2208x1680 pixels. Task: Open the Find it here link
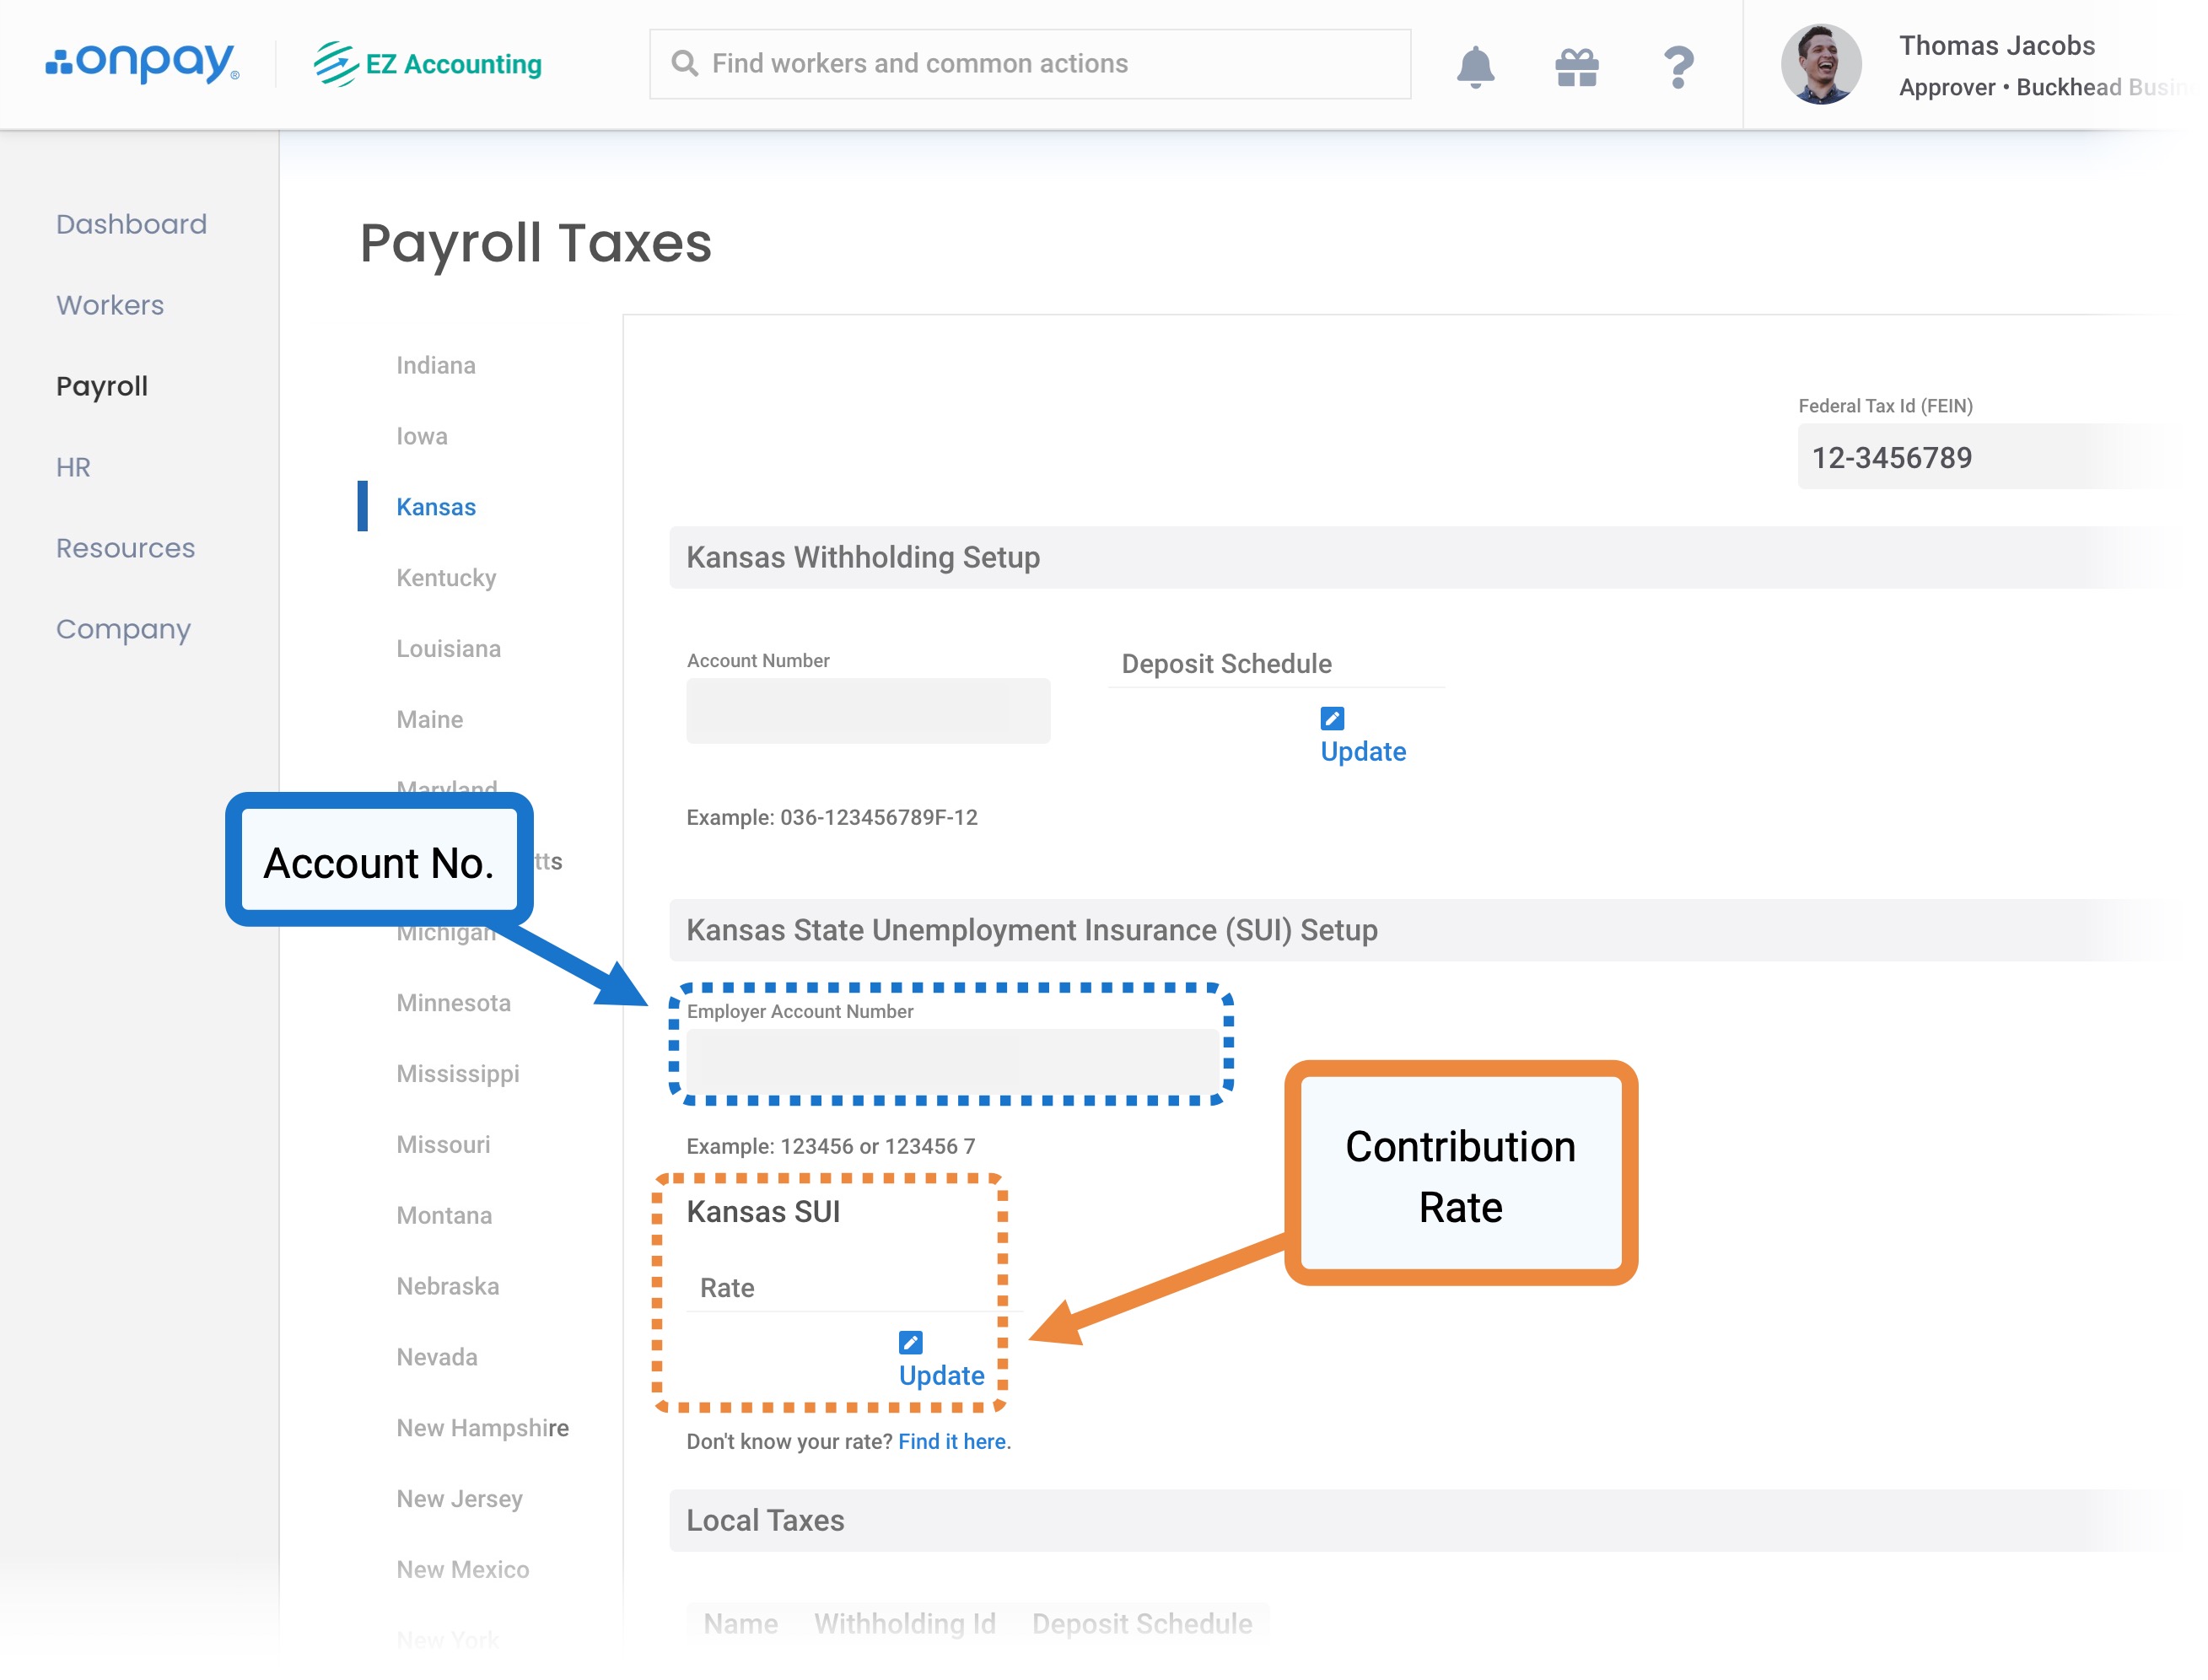click(x=952, y=1441)
